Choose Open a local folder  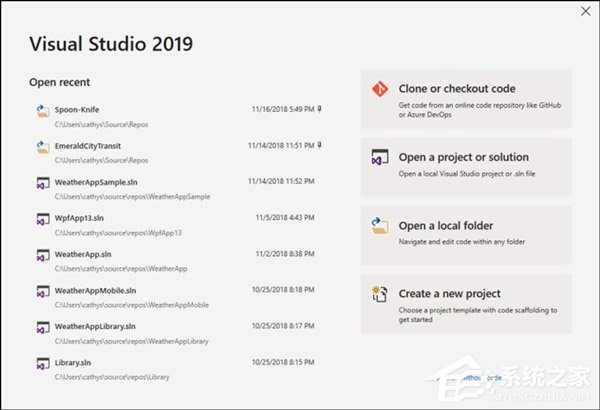(466, 235)
